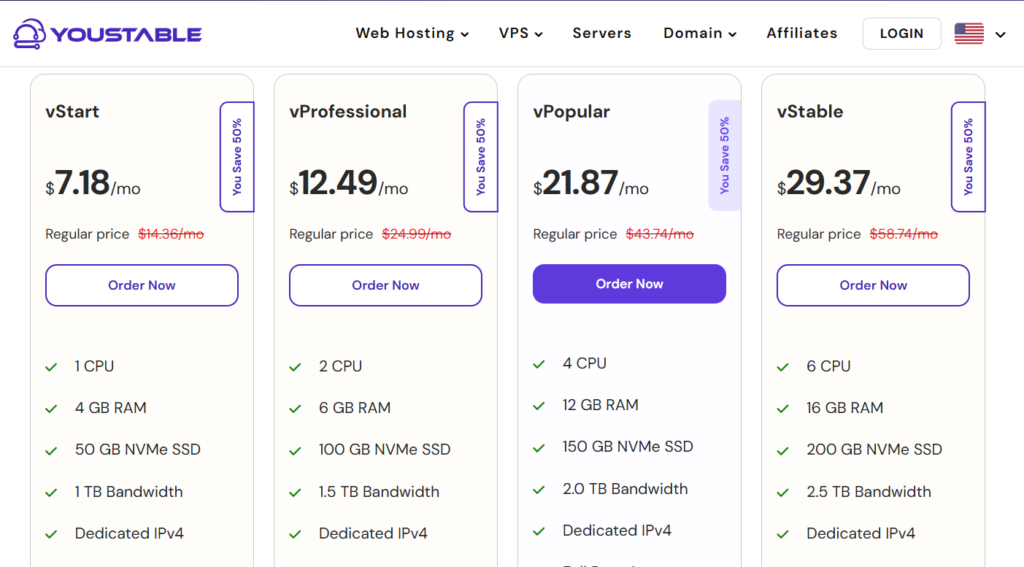Click the 2.5 TB Bandwidth text

869,492
